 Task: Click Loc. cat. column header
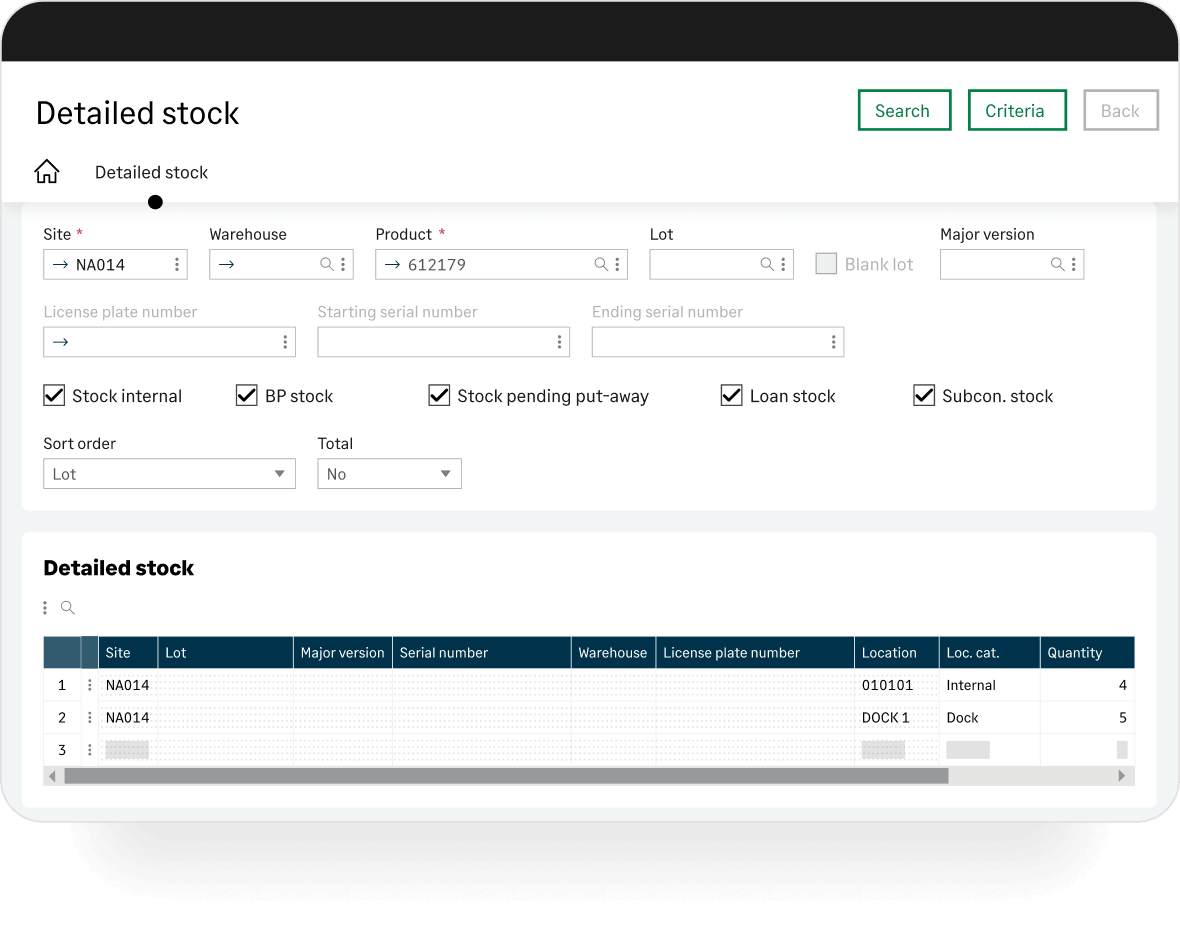coord(990,653)
